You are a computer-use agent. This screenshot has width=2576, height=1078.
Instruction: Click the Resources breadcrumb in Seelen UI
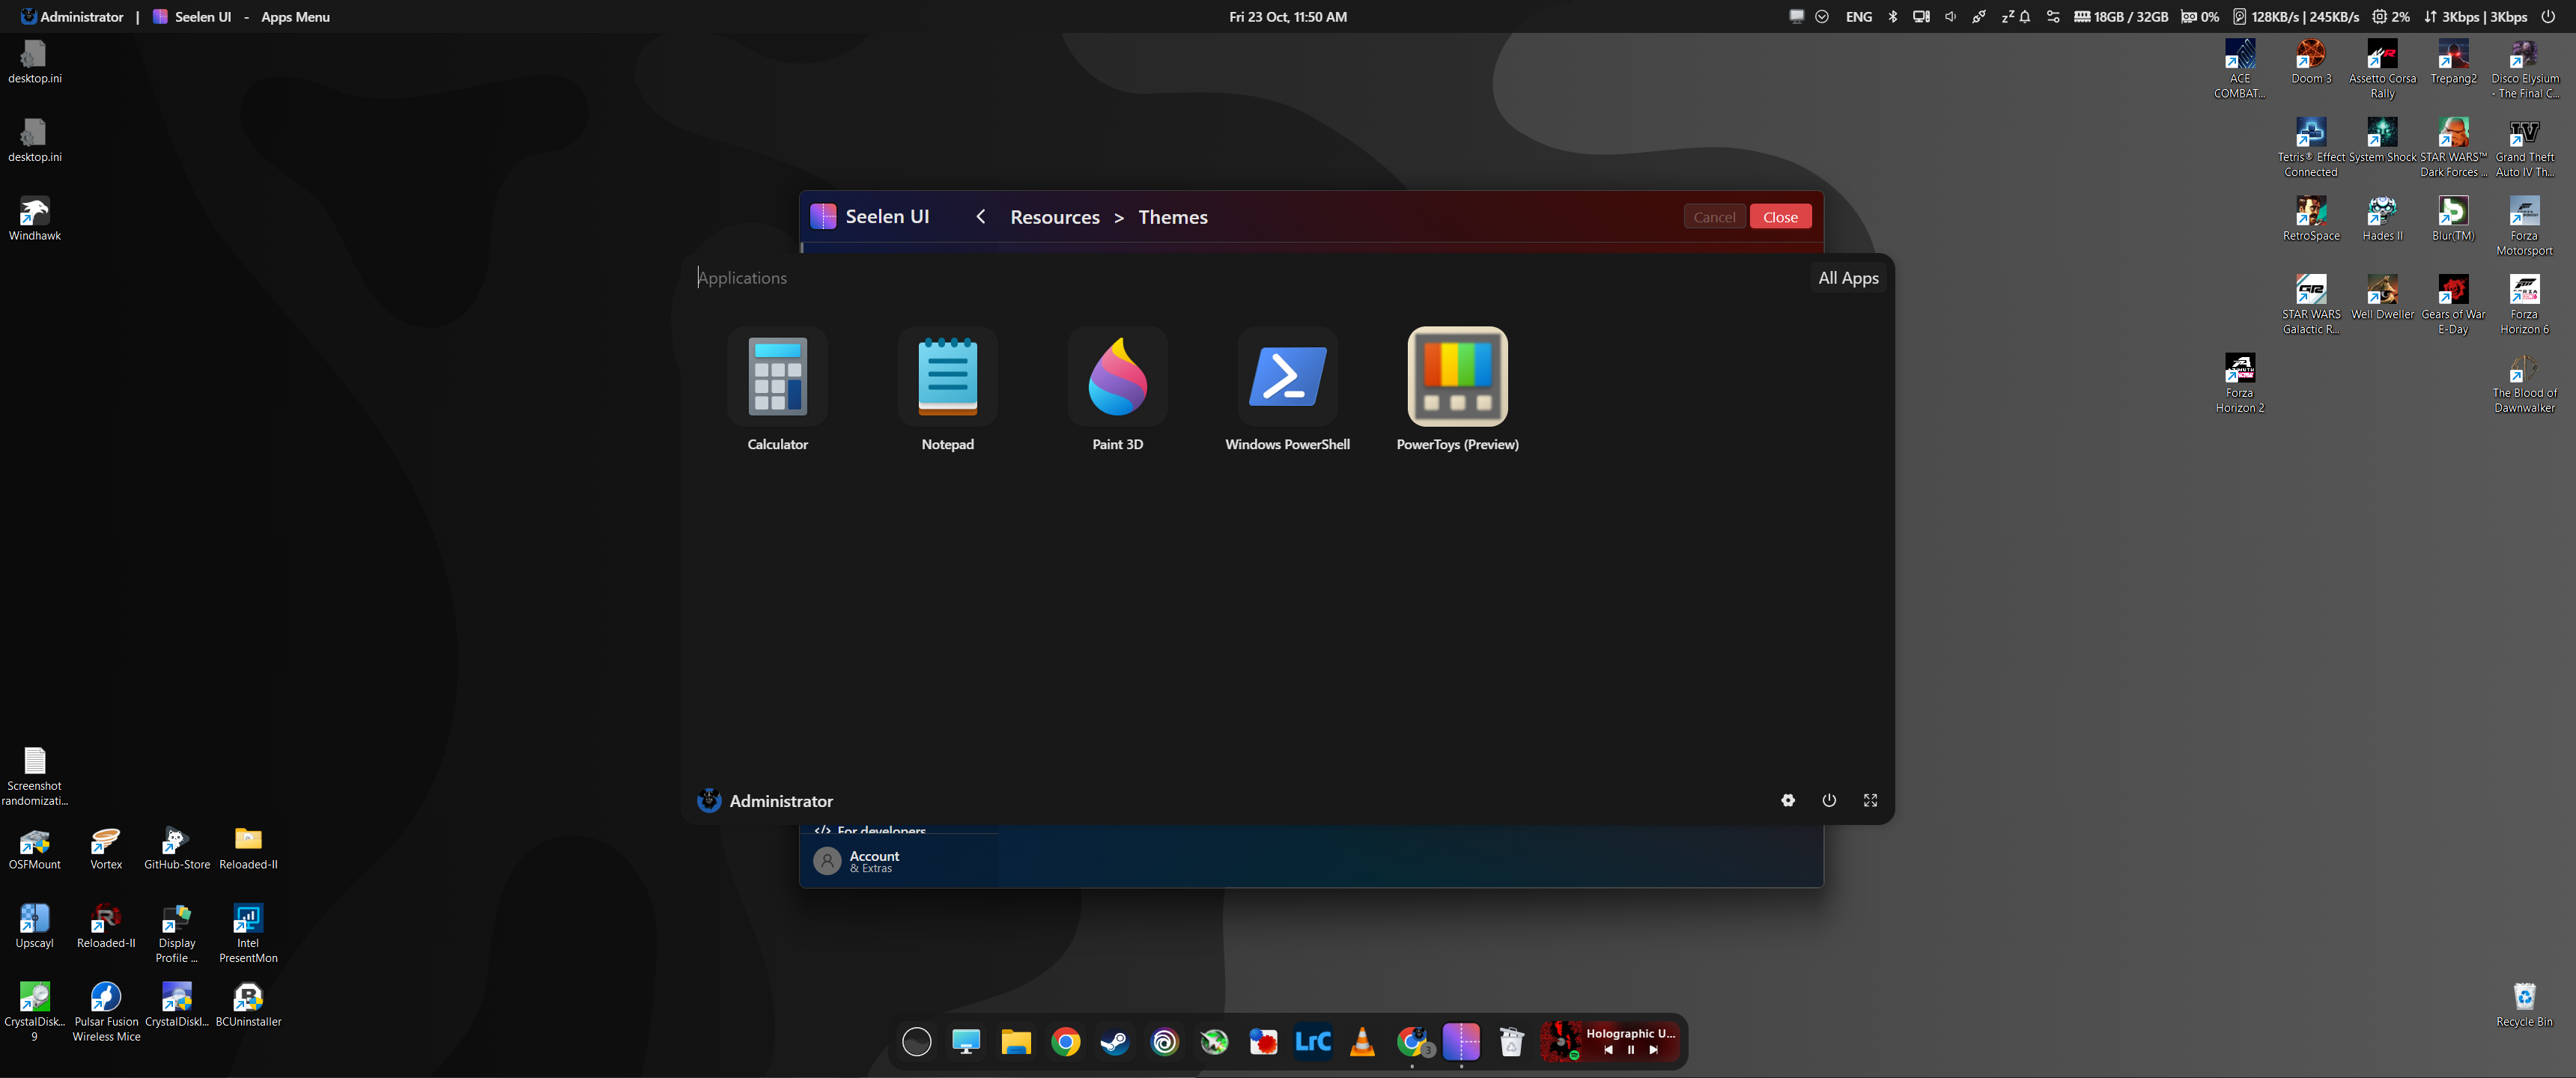(1054, 217)
